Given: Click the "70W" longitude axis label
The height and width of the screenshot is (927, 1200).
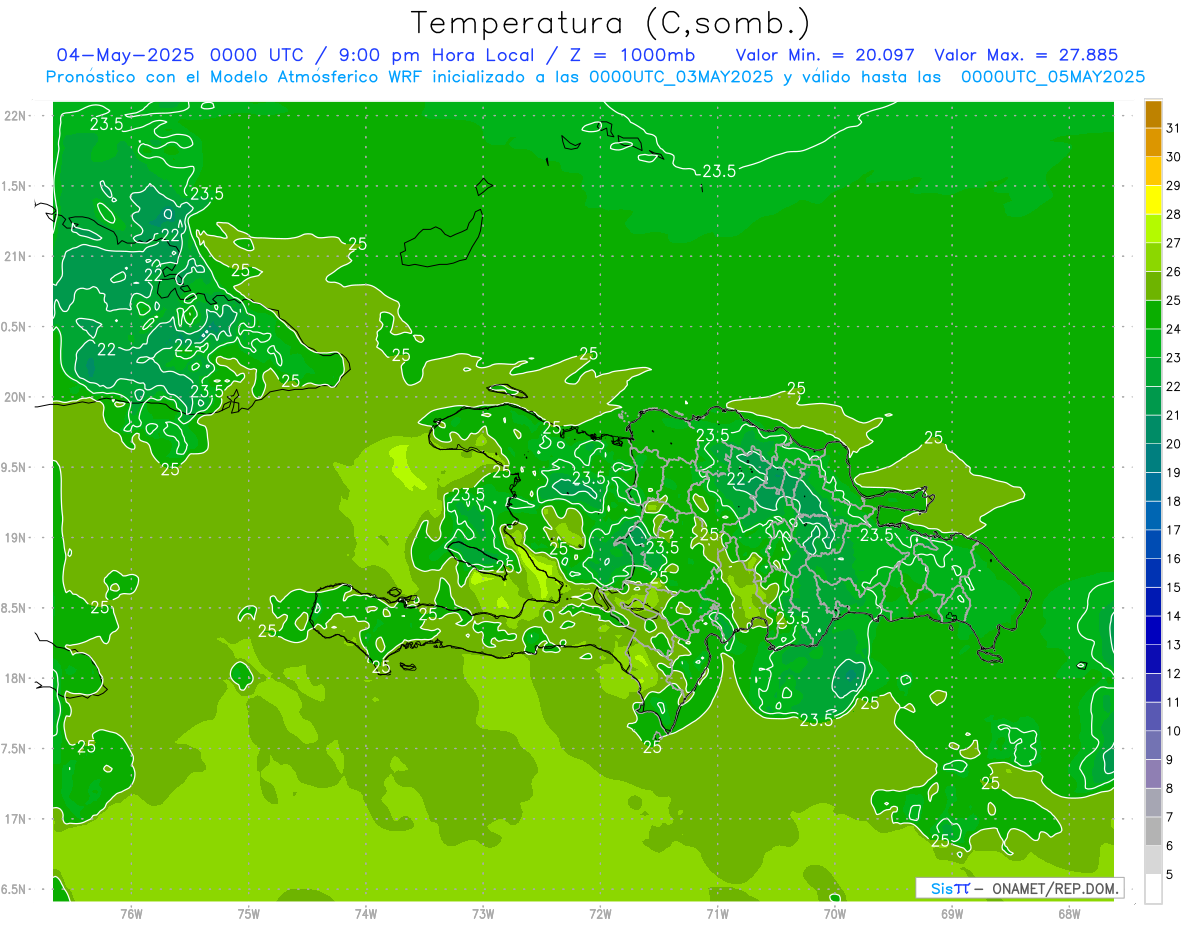Looking at the screenshot, I should (x=835, y=913).
